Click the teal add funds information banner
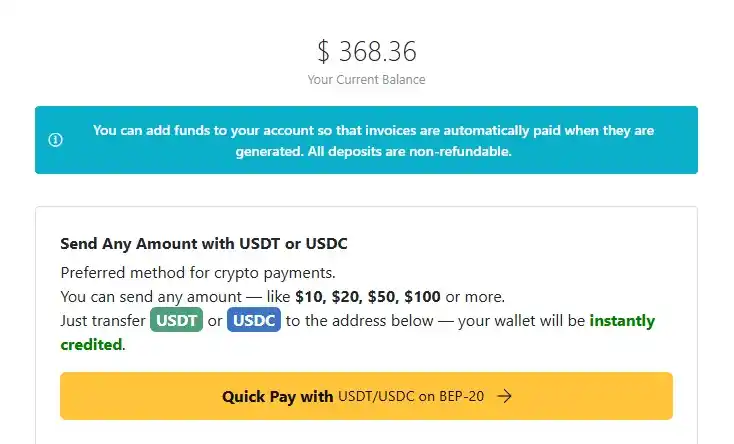Image resolution: width=734 pixels, height=444 pixels. click(367, 140)
